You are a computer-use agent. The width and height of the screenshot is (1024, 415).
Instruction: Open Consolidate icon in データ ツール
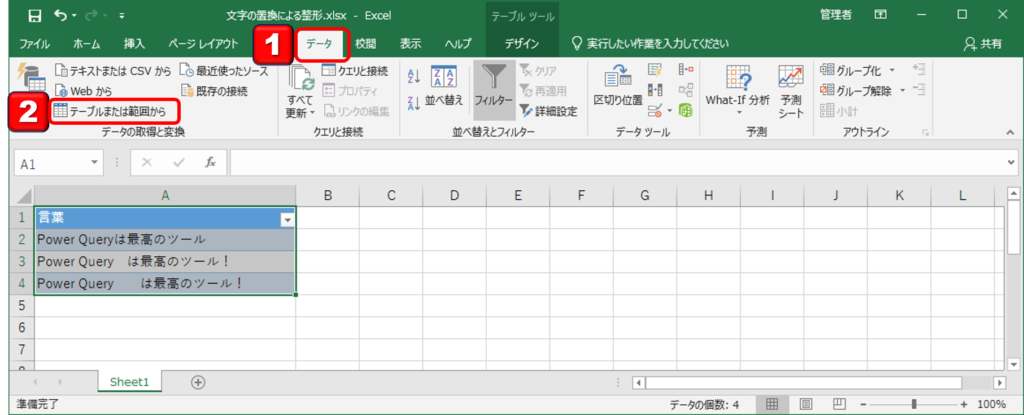click(x=685, y=69)
